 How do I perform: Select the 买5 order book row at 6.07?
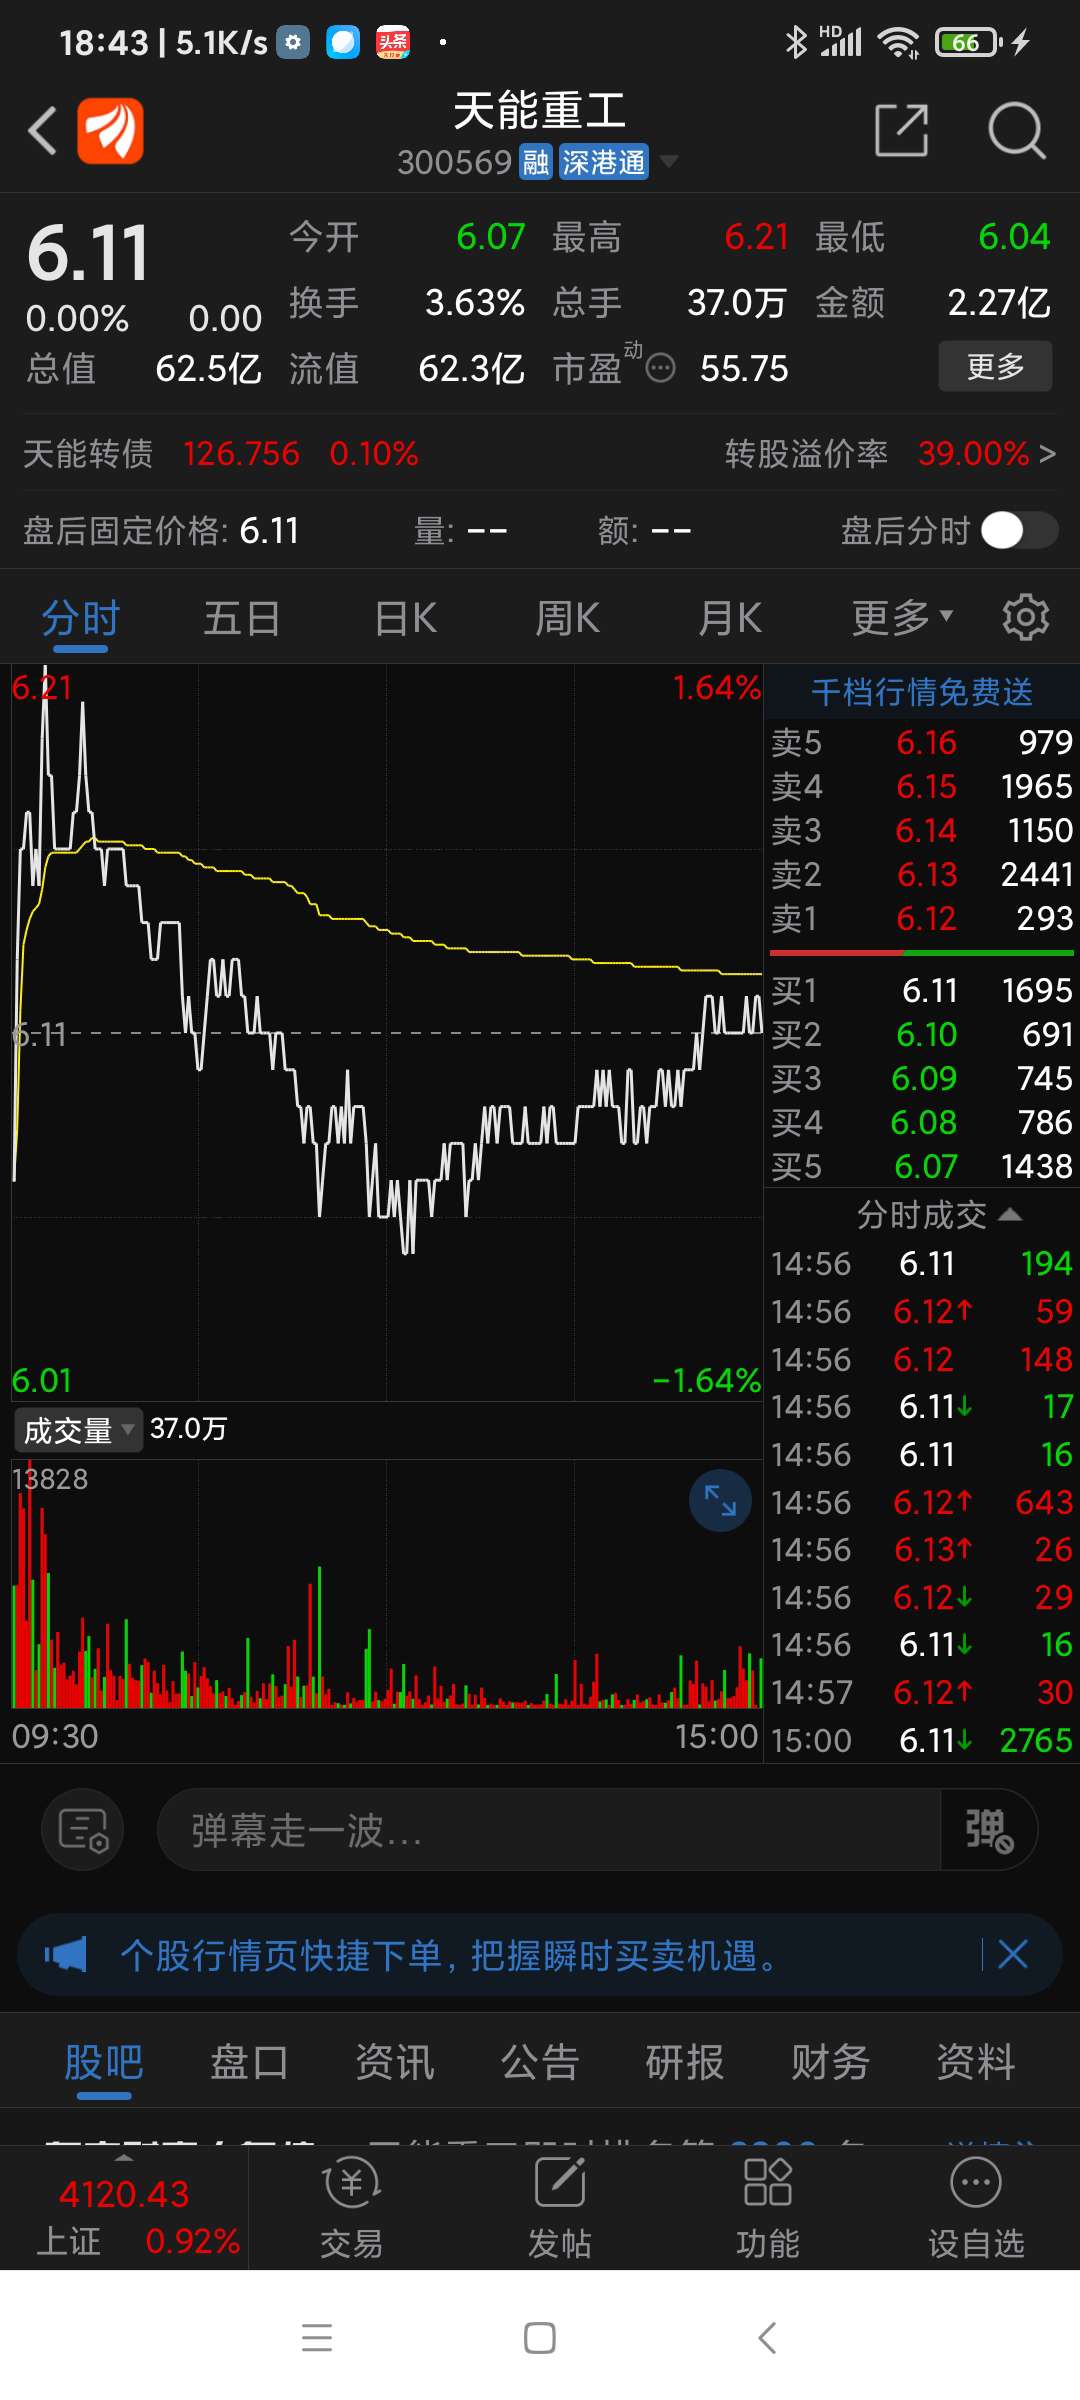pyautogui.click(x=922, y=1166)
